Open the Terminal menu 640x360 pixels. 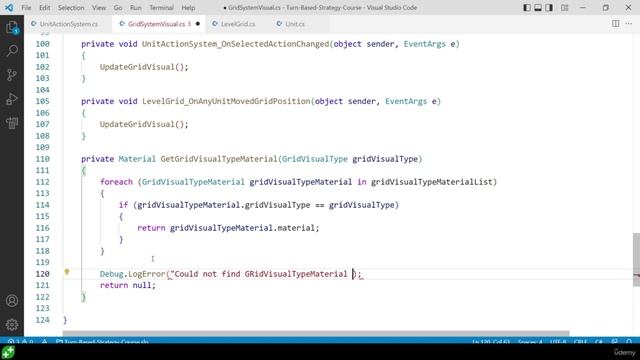[x=161, y=7]
